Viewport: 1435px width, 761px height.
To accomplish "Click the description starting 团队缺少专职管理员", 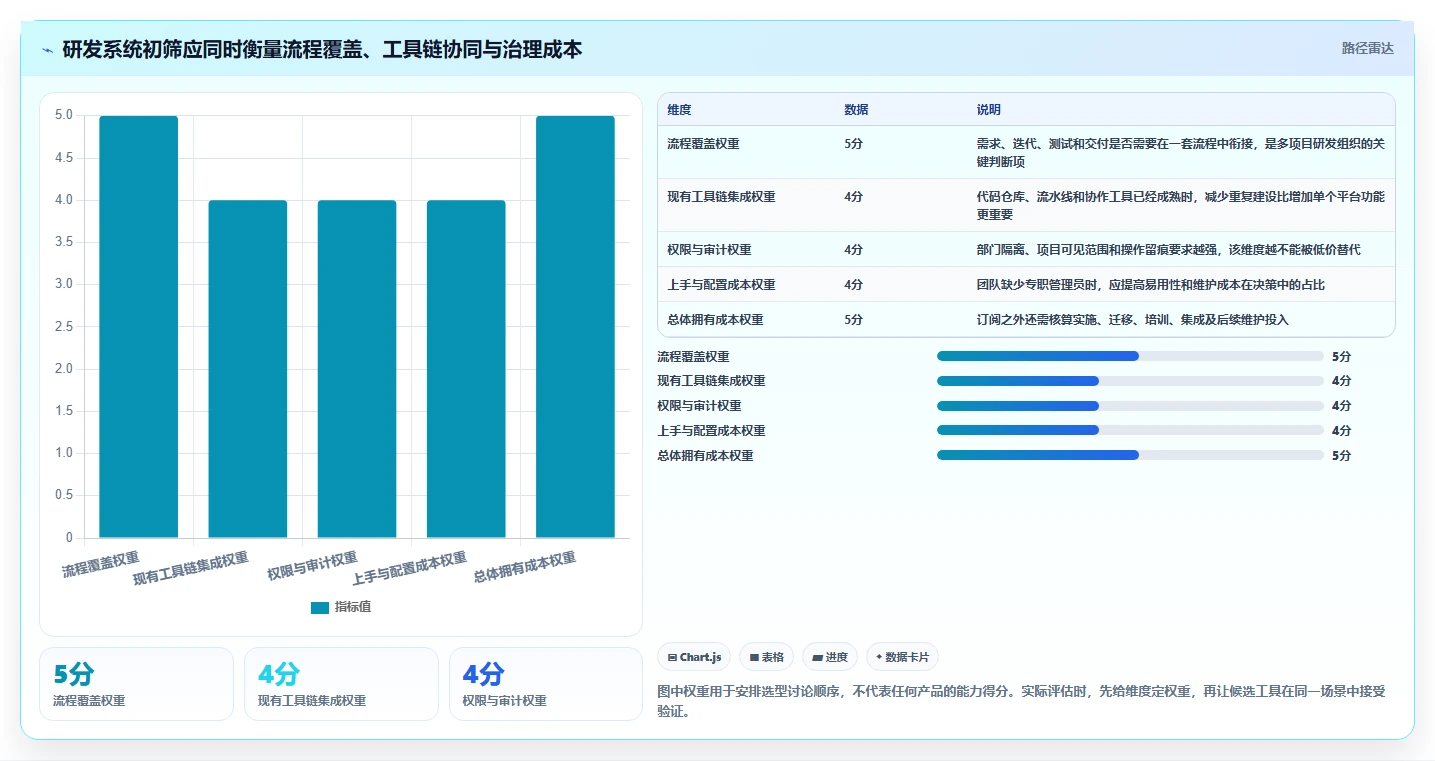I will 1151,285.
